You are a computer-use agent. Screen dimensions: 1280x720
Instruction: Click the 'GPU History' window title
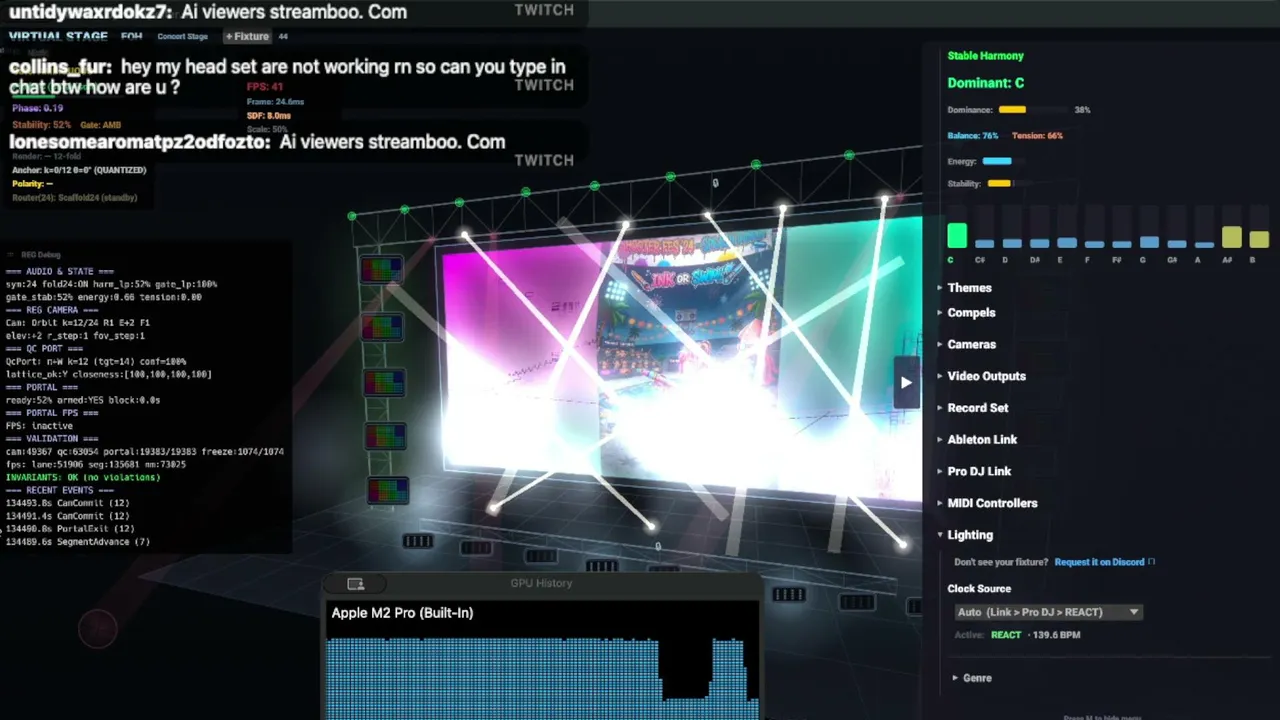point(541,584)
